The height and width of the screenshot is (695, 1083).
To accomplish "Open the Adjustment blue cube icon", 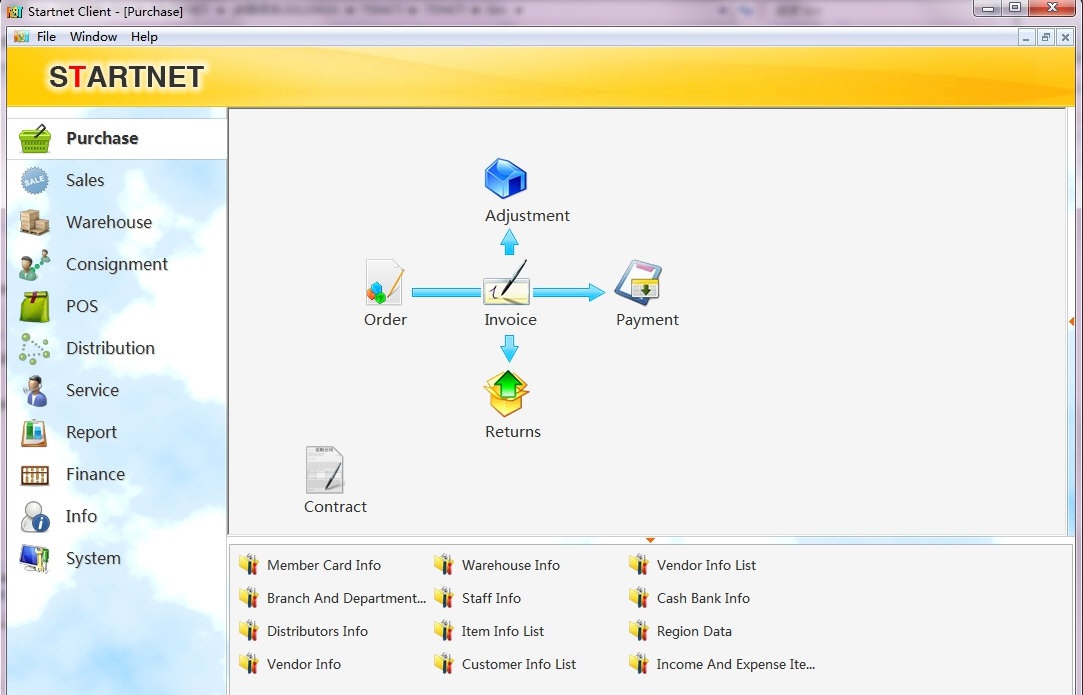I will (x=506, y=179).
